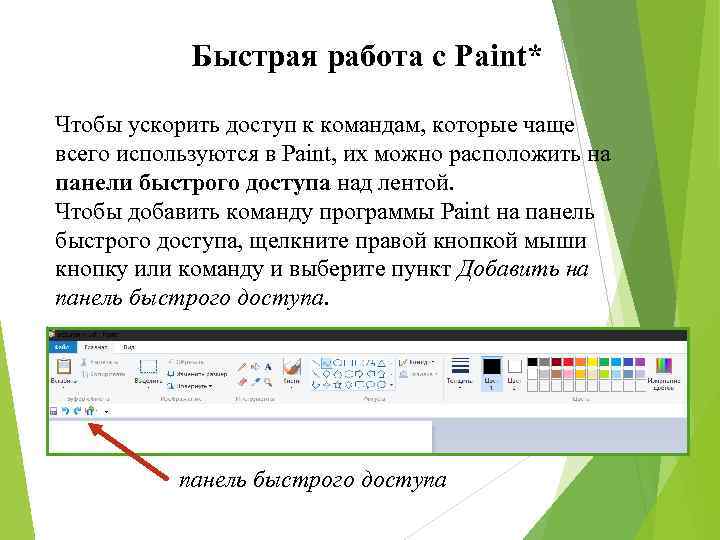Select the Oval shape
This screenshot has height=540, width=720.
click(x=338, y=363)
